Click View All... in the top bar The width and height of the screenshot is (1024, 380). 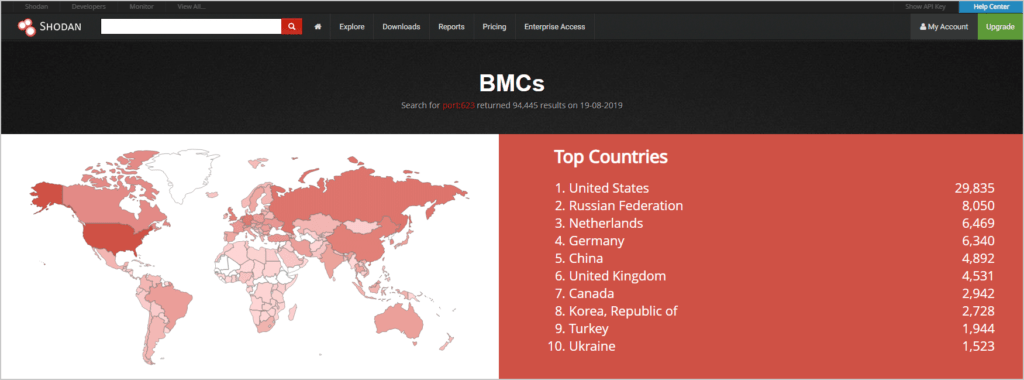pos(191,7)
